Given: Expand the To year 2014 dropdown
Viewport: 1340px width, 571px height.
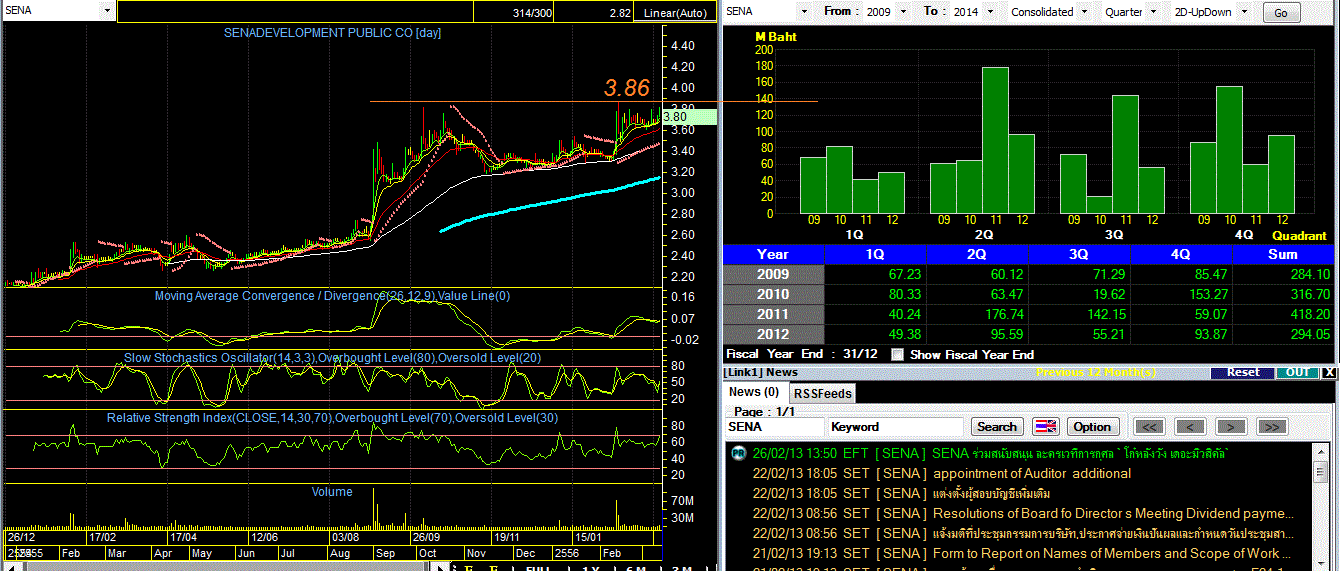Looking at the screenshot, I should pyautogui.click(x=988, y=11).
